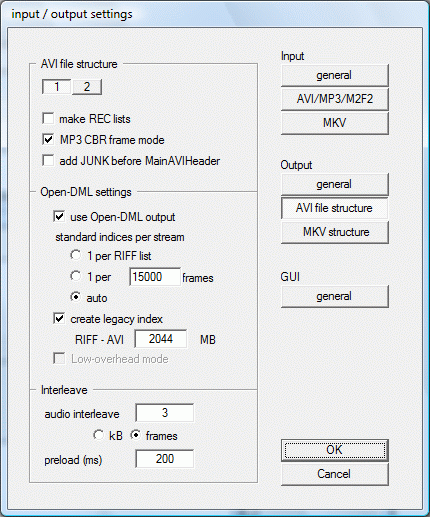Switch to AVI file structure page 2

[87, 87]
